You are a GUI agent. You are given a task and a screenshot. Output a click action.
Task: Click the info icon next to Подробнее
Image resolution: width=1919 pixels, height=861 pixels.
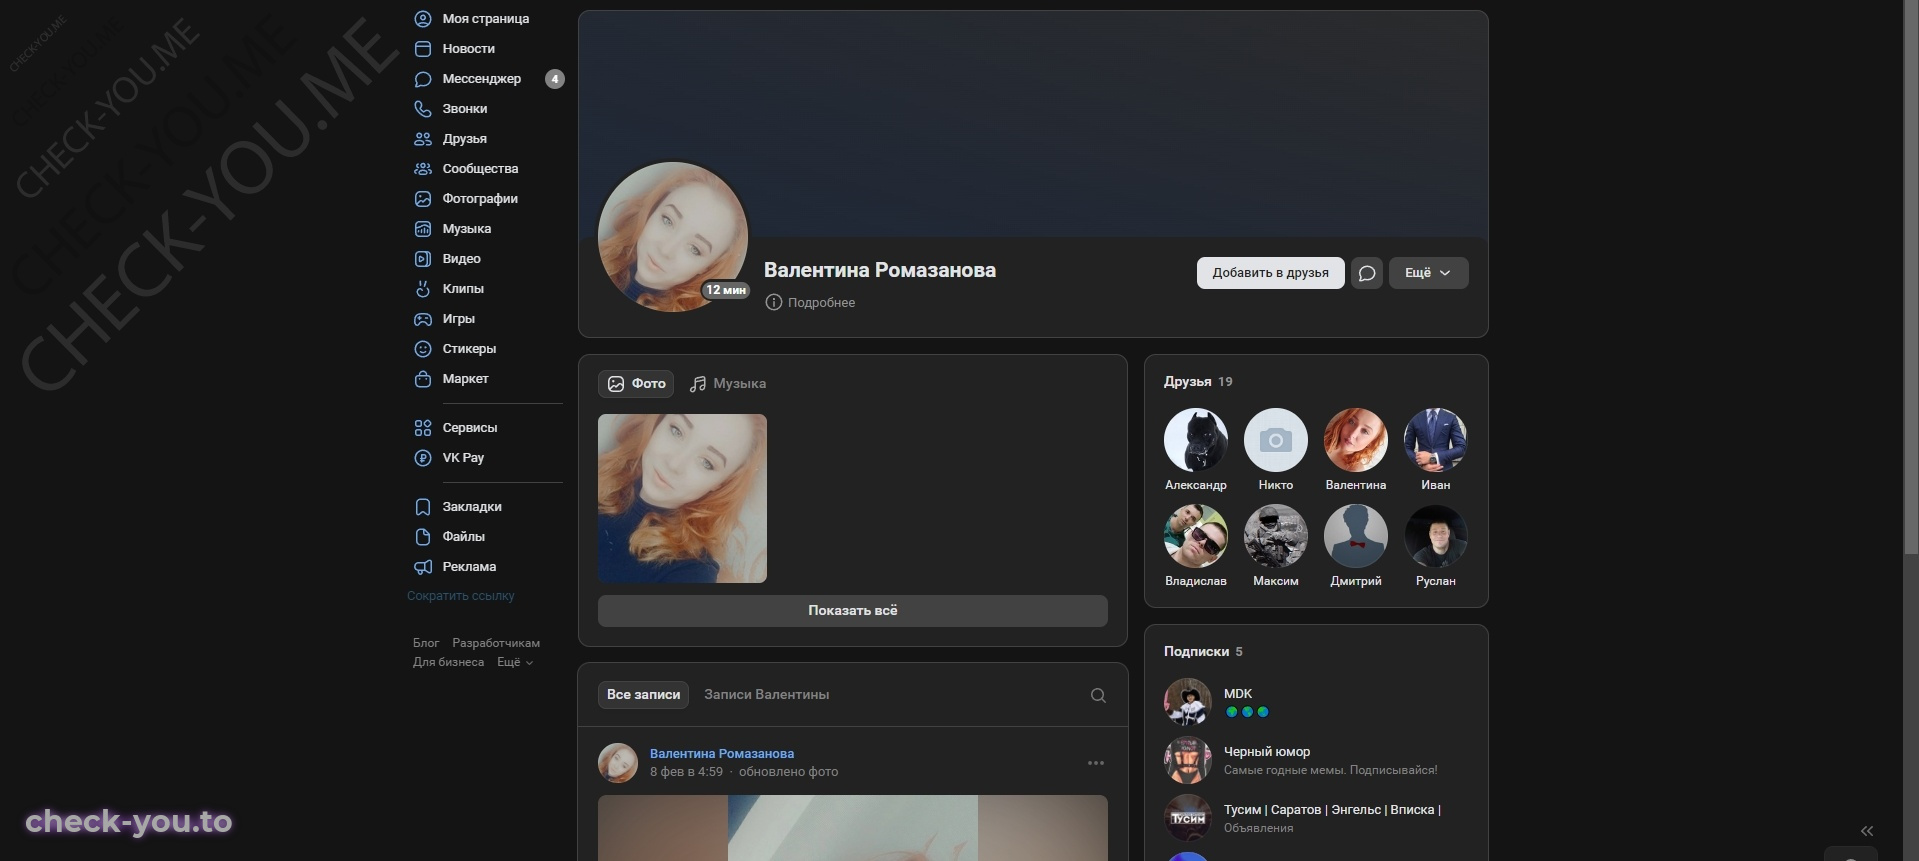tap(773, 302)
